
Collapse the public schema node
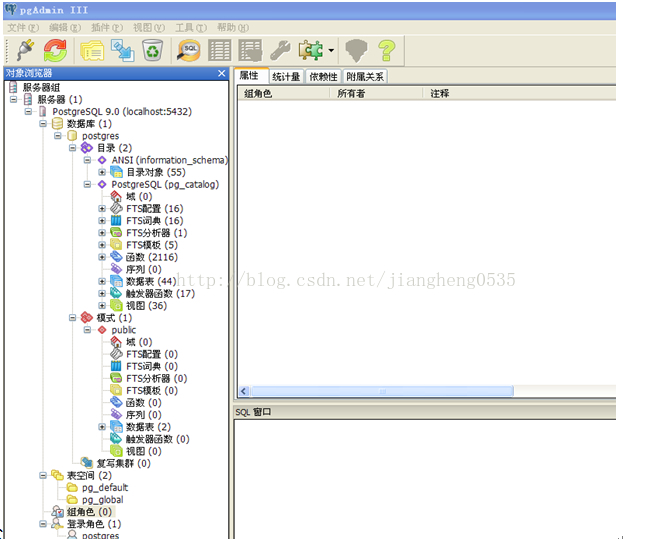tap(87, 330)
